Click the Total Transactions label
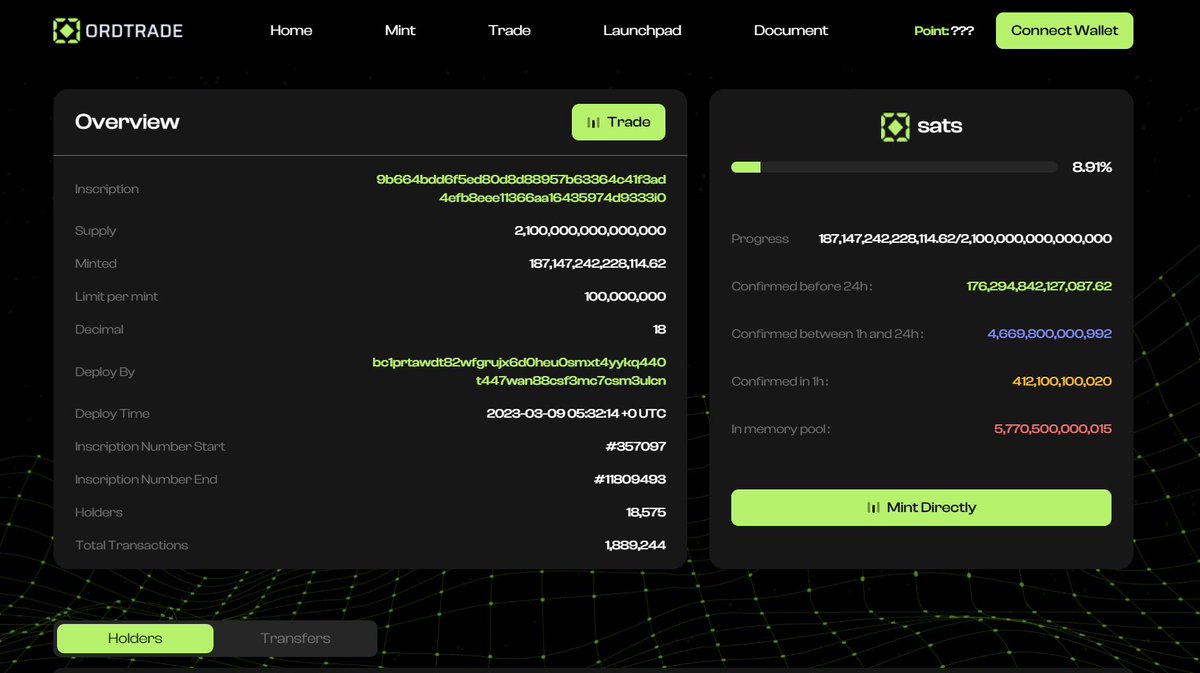This screenshot has height=673, width=1200. pos(132,545)
